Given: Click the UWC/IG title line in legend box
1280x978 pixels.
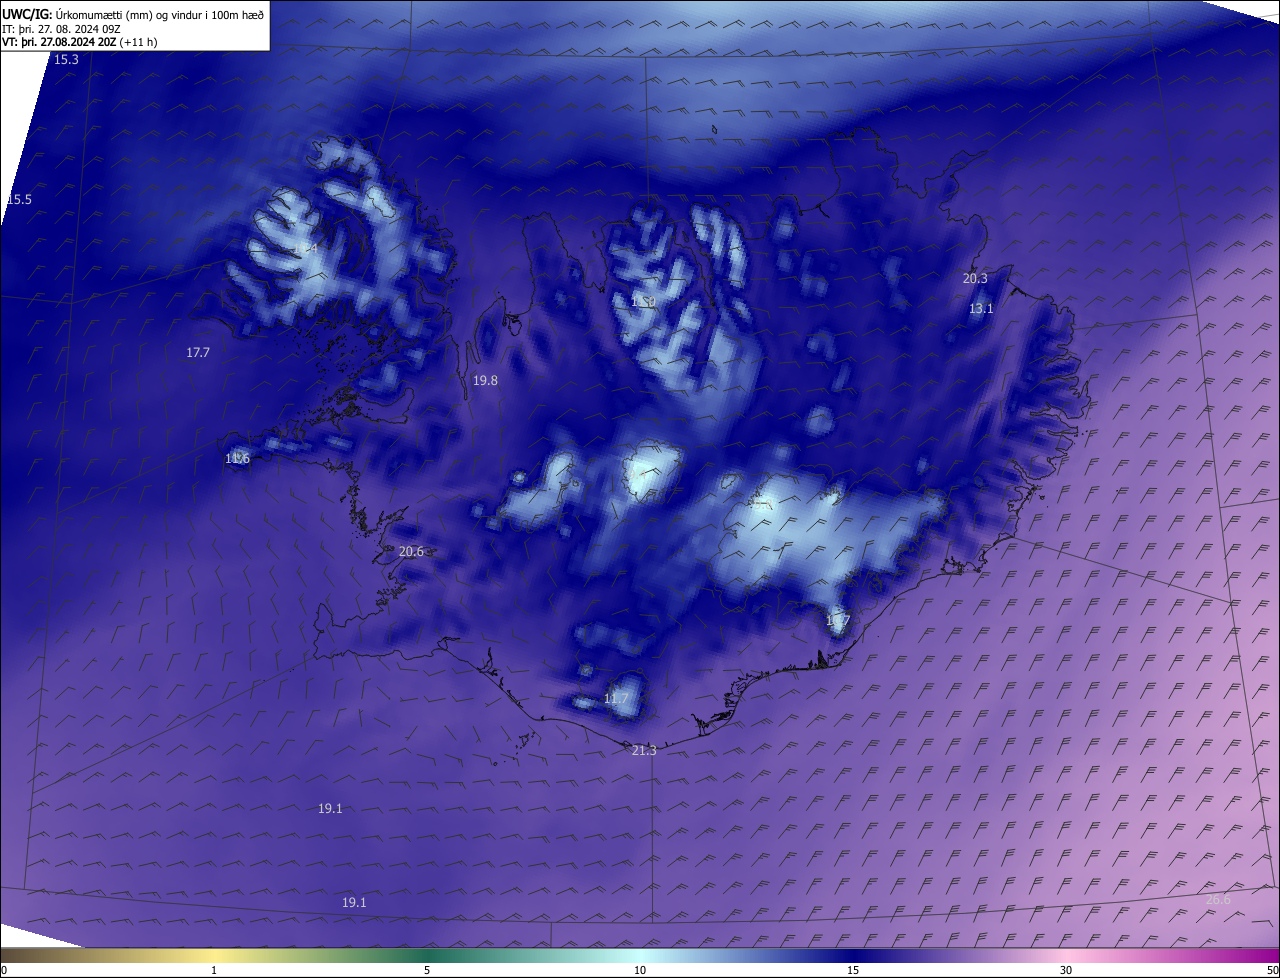Looking at the screenshot, I should [133, 15].
